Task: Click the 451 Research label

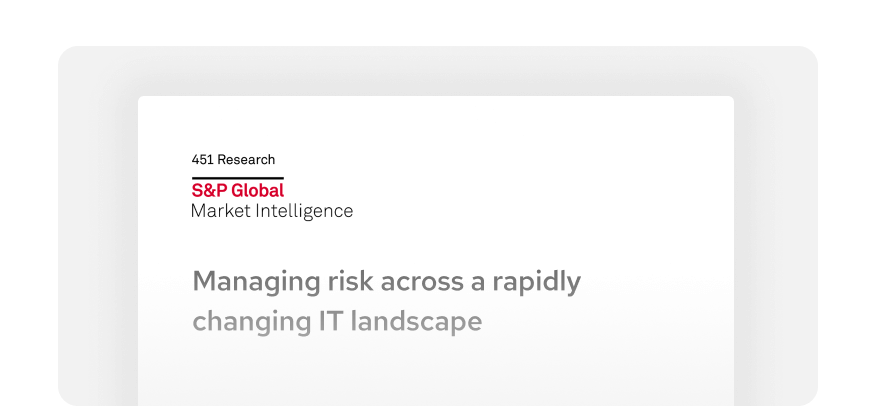Action: [x=233, y=159]
